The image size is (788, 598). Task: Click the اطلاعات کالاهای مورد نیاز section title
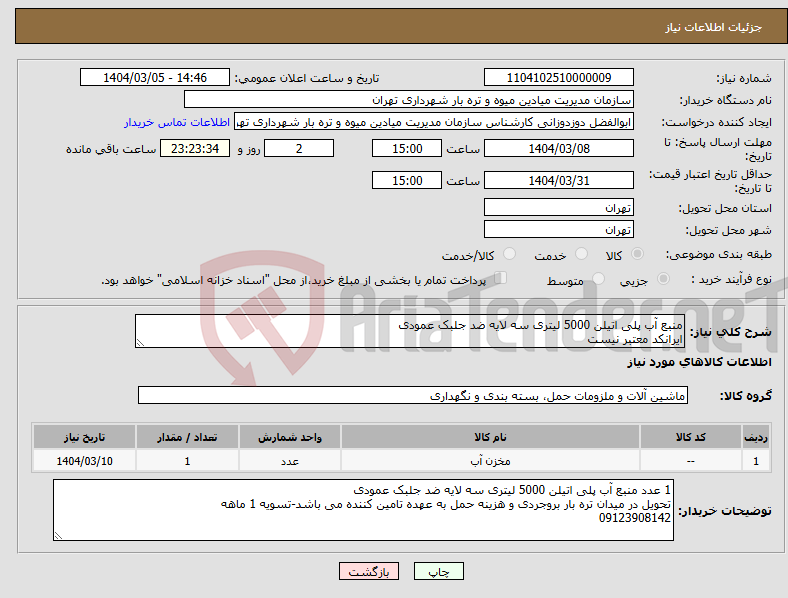click(x=699, y=362)
